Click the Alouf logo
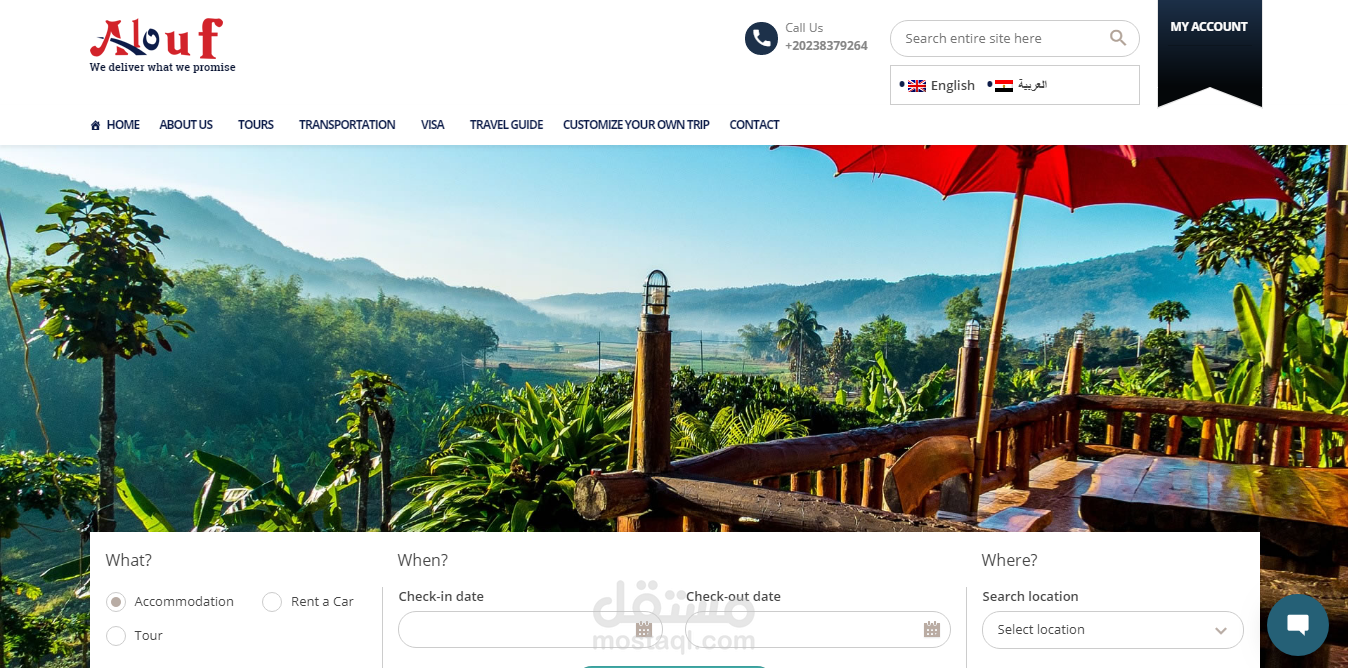Image resolution: width=1348 pixels, height=668 pixels. pyautogui.click(x=162, y=46)
